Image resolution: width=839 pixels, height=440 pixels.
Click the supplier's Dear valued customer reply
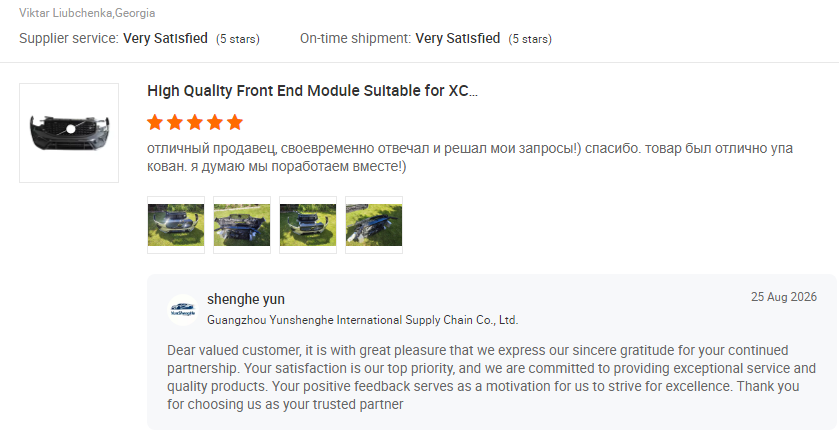(491, 377)
